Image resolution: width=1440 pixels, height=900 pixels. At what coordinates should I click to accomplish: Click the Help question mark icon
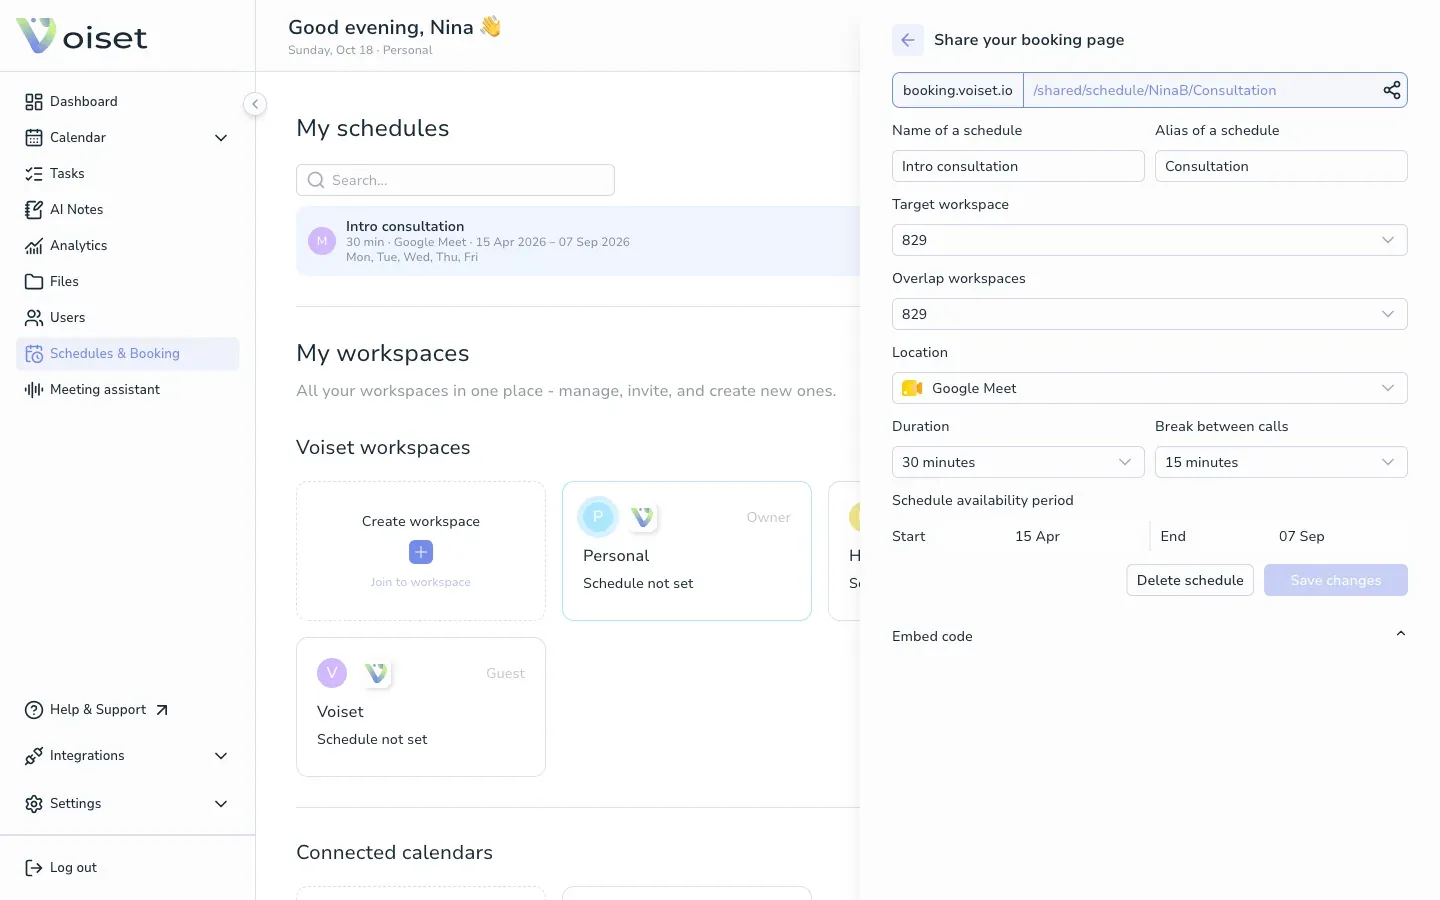(34, 710)
